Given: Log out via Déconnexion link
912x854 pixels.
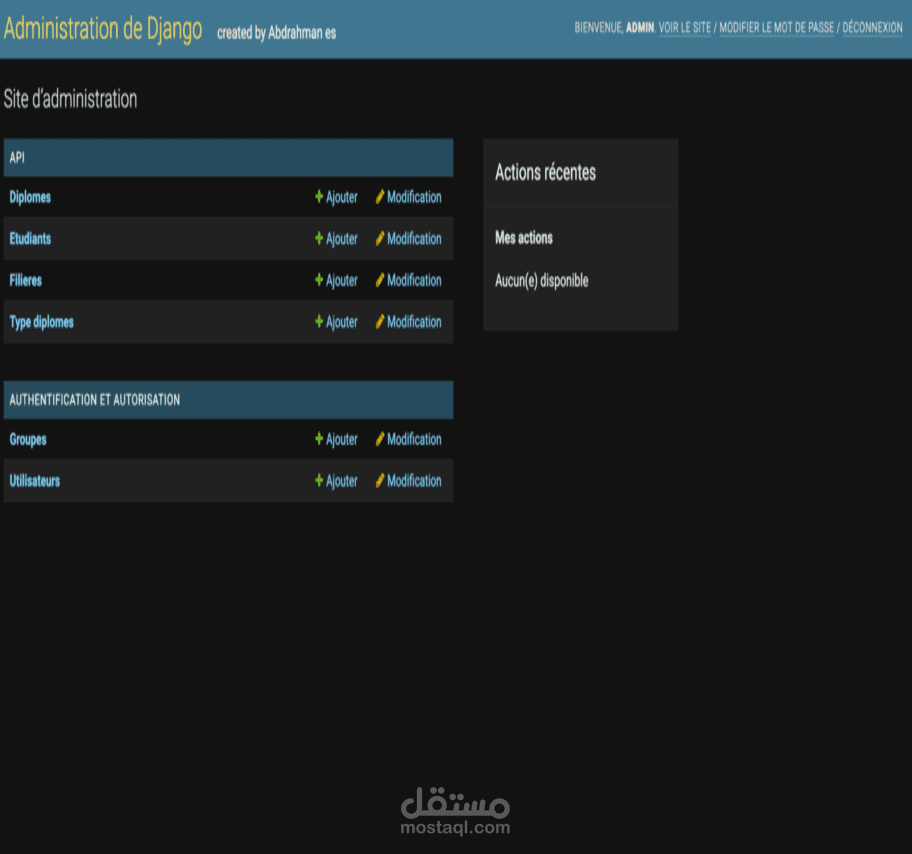Looking at the screenshot, I should [x=872, y=27].
